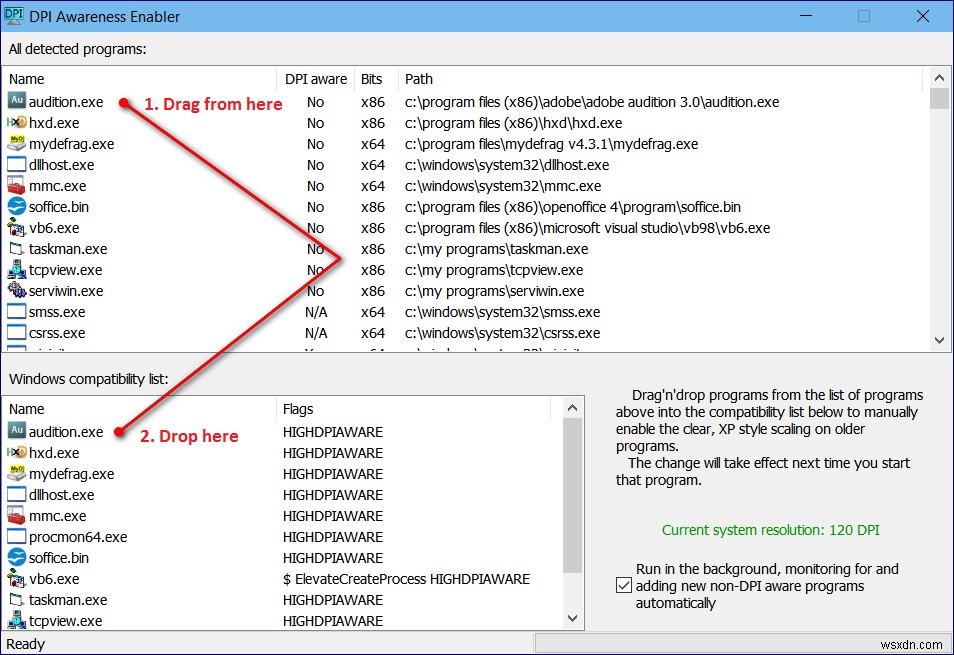Select the microsoft visual studio vb6.exe path
The width and height of the screenshot is (954, 655).
pos(587,228)
